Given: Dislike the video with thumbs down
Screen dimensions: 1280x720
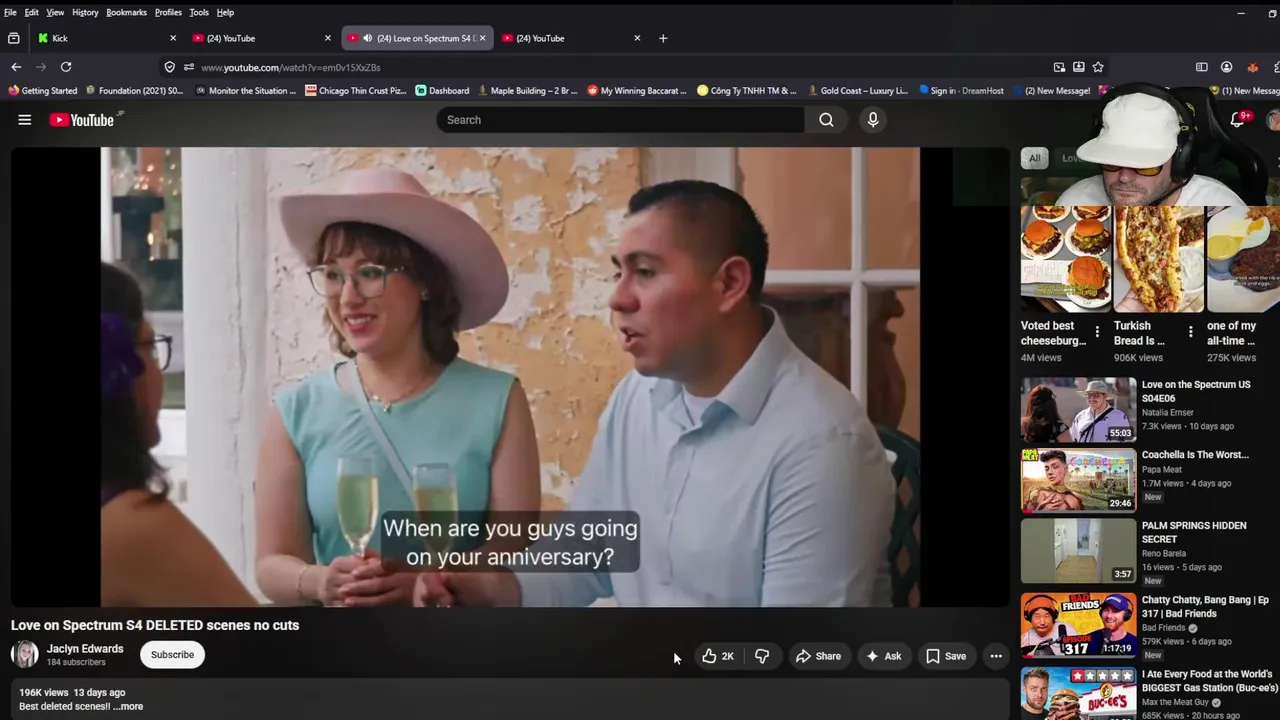Looking at the screenshot, I should coord(762,656).
